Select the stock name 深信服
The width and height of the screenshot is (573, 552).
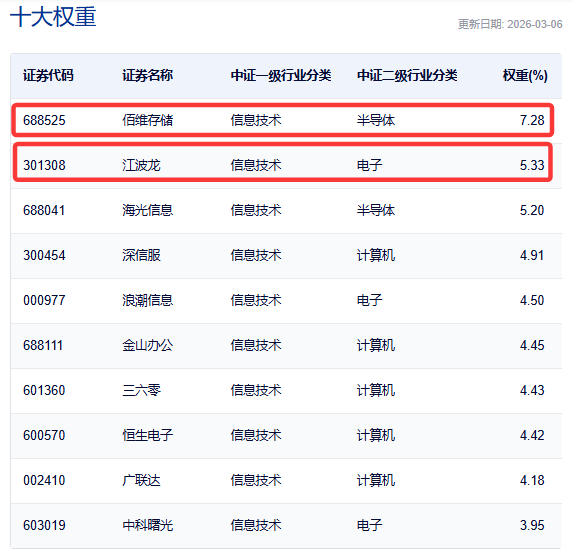coord(141,255)
